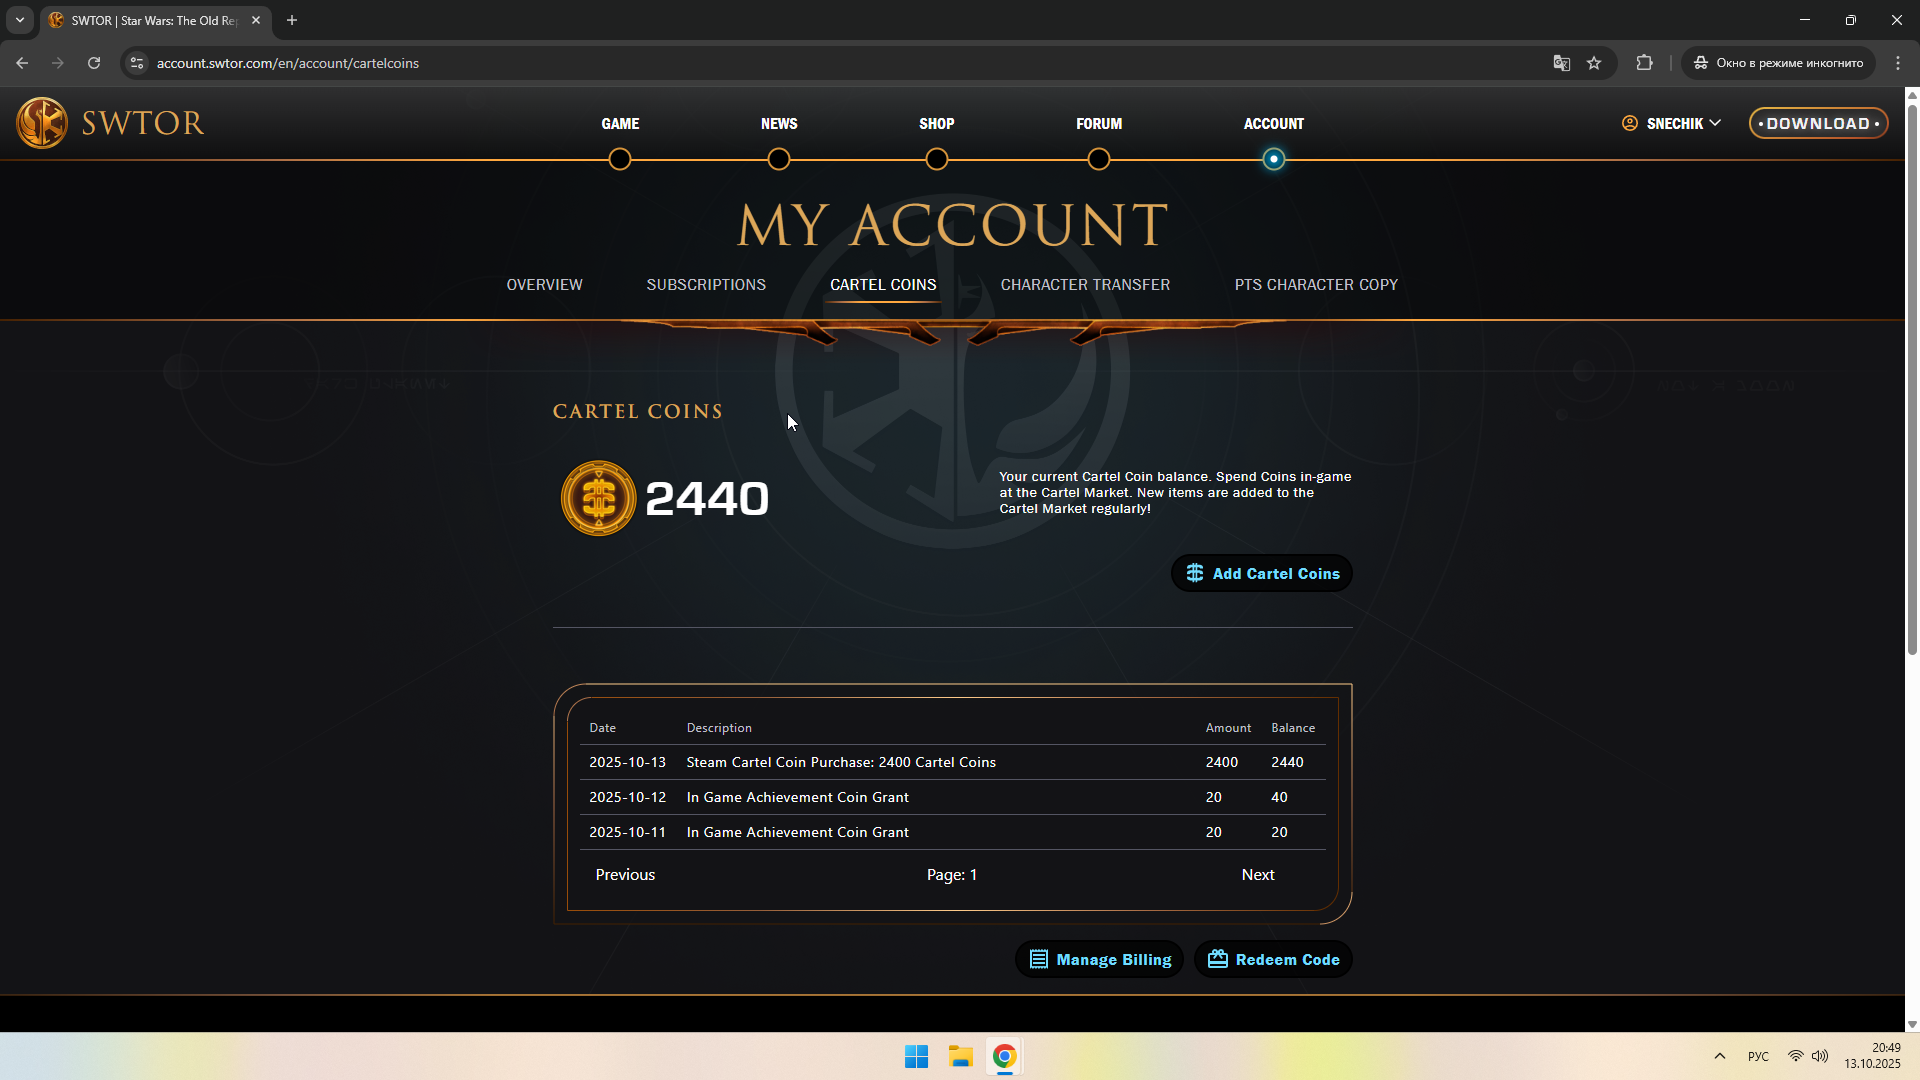Click the SWTOR logo emblem
The height and width of the screenshot is (1080, 1920).
coord(42,123)
